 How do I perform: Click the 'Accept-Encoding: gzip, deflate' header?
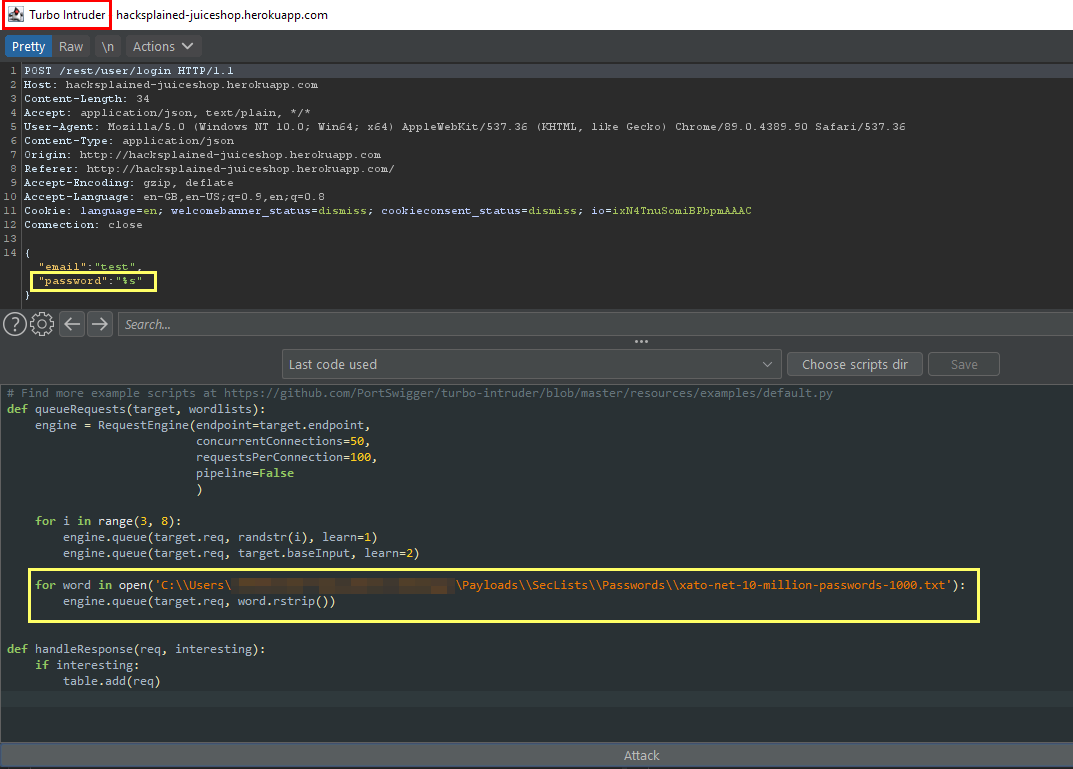(129, 183)
